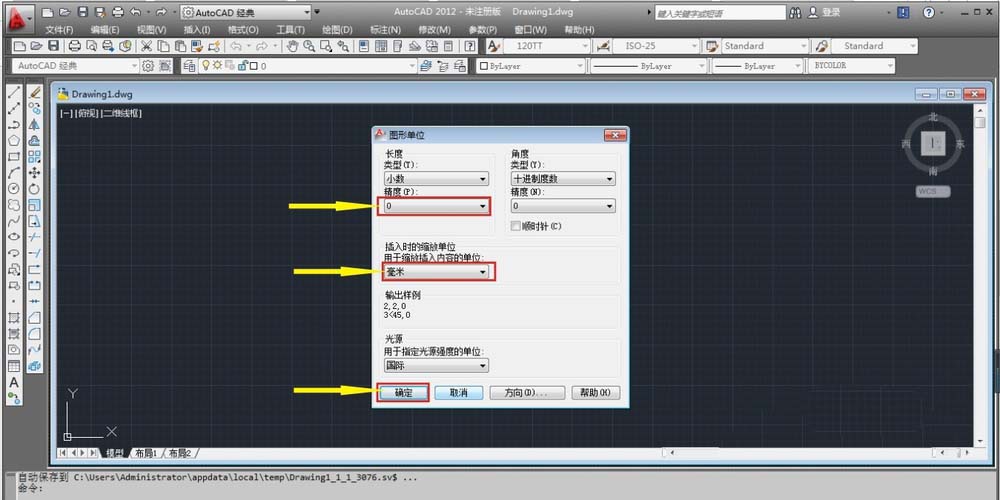Select the Trim modify tool
Image resolution: width=1000 pixels, height=500 pixels.
[x=34, y=237]
